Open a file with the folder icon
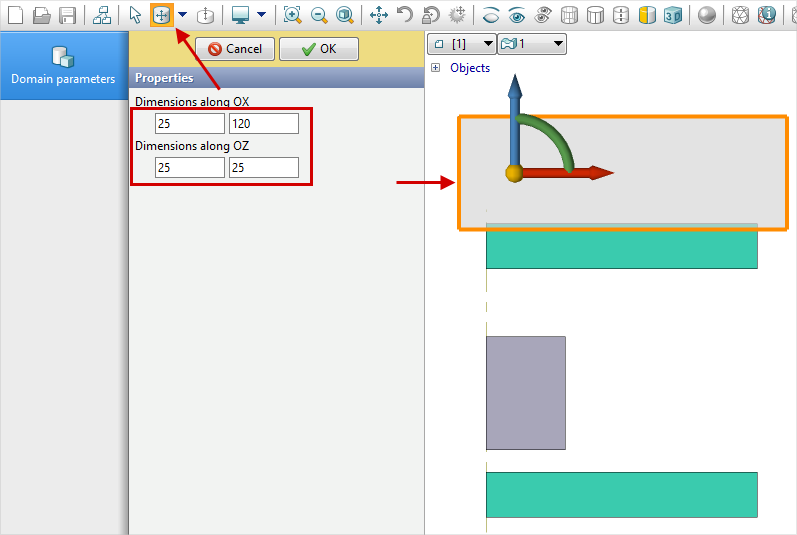This screenshot has height=535, width=797. pos(41,15)
